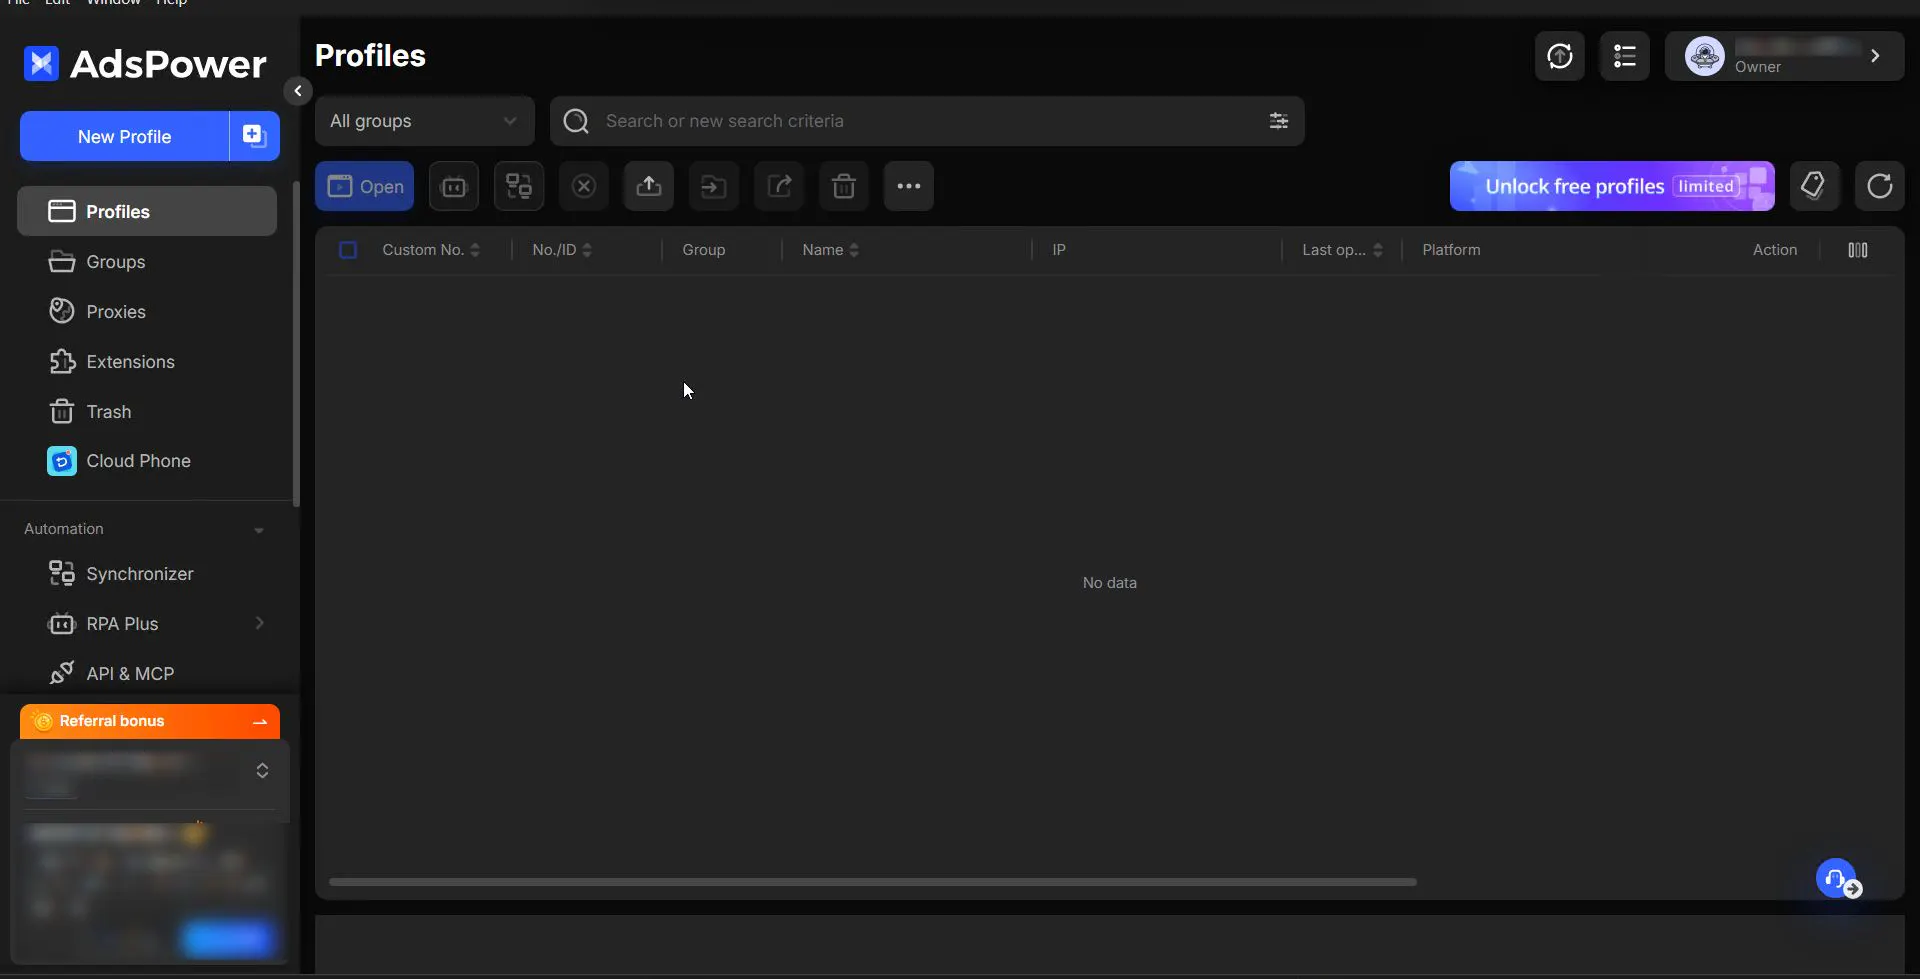Click the window synchronizer toolbar icon
The height and width of the screenshot is (979, 1920).
(519, 186)
